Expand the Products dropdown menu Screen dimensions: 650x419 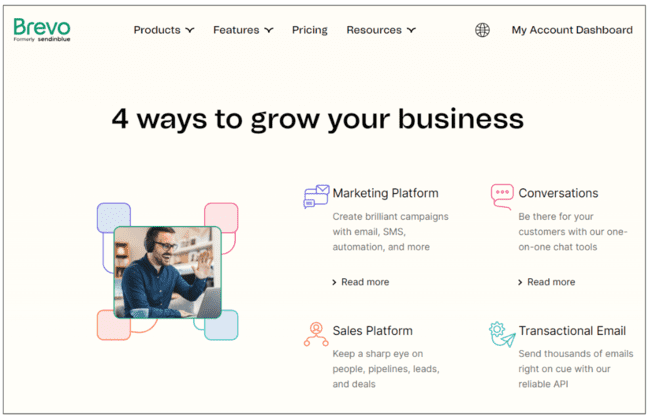coord(164,30)
